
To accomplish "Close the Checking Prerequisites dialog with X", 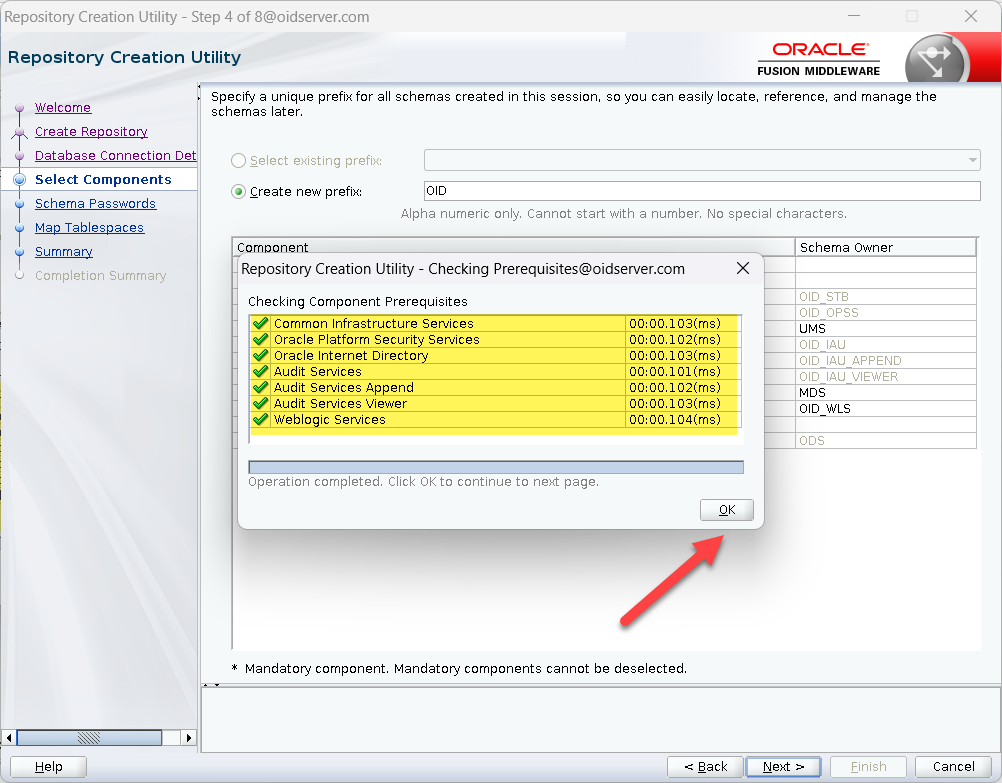I will tap(743, 269).
